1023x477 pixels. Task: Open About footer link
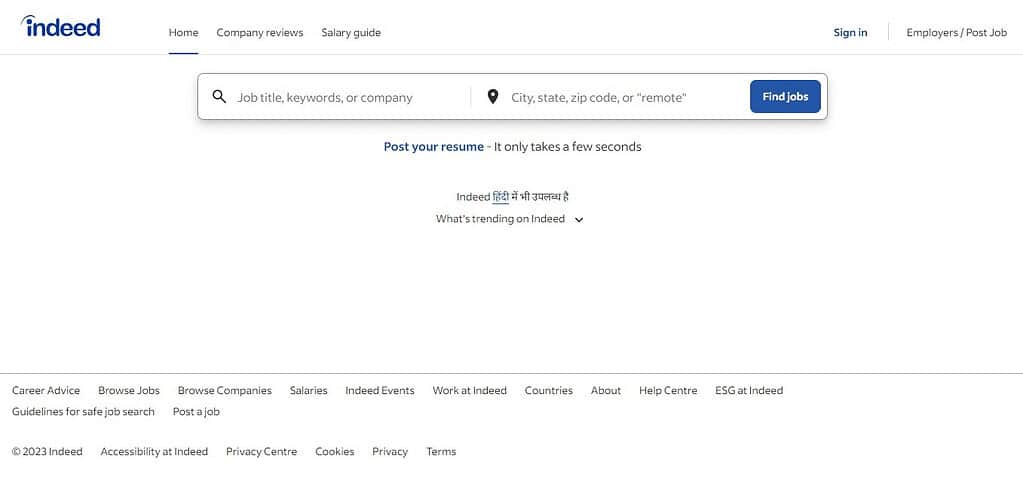tap(606, 390)
